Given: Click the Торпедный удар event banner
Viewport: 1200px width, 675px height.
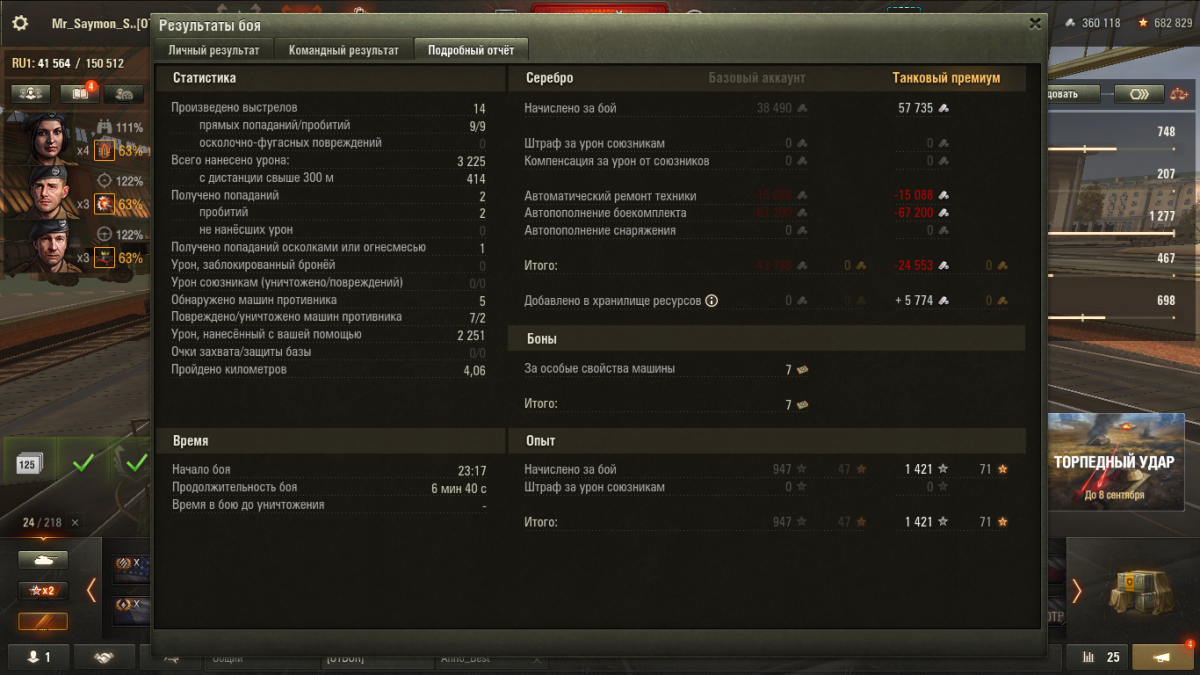Looking at the screenshot, I should point(1116,462).
